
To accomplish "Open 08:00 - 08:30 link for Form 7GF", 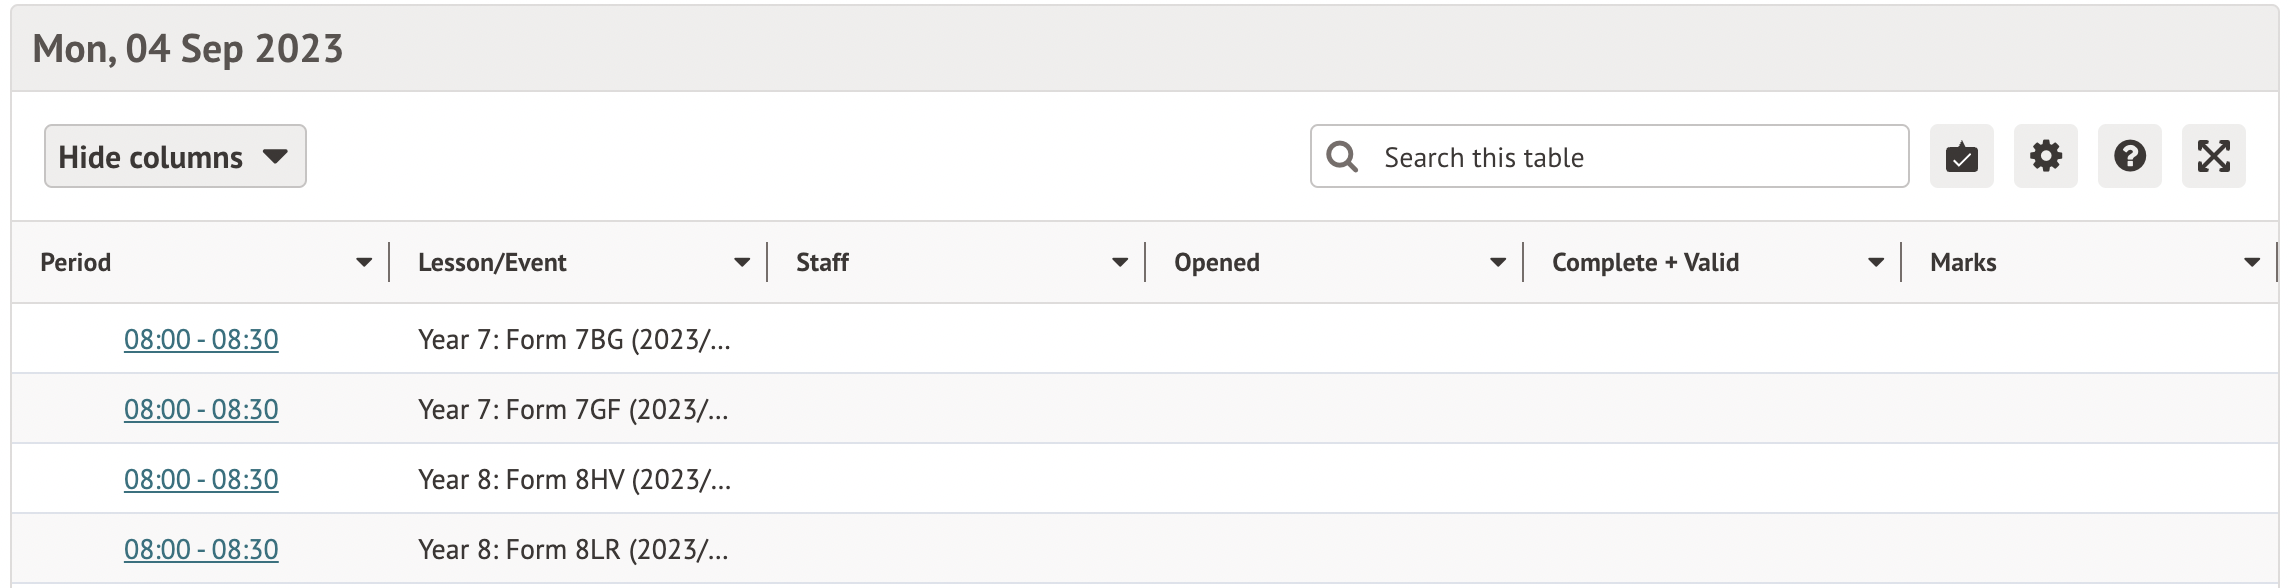I will tap(201, 410).
